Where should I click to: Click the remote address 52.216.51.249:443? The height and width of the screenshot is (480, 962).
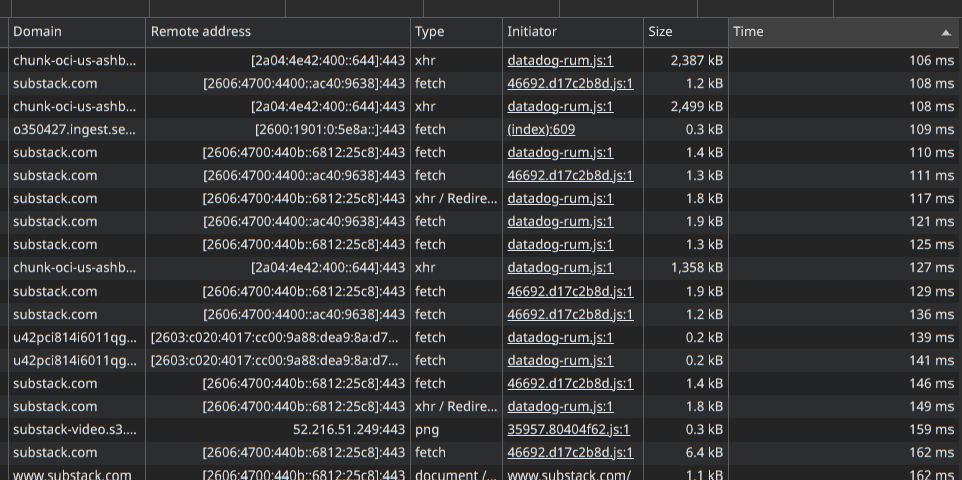[348, 430]
